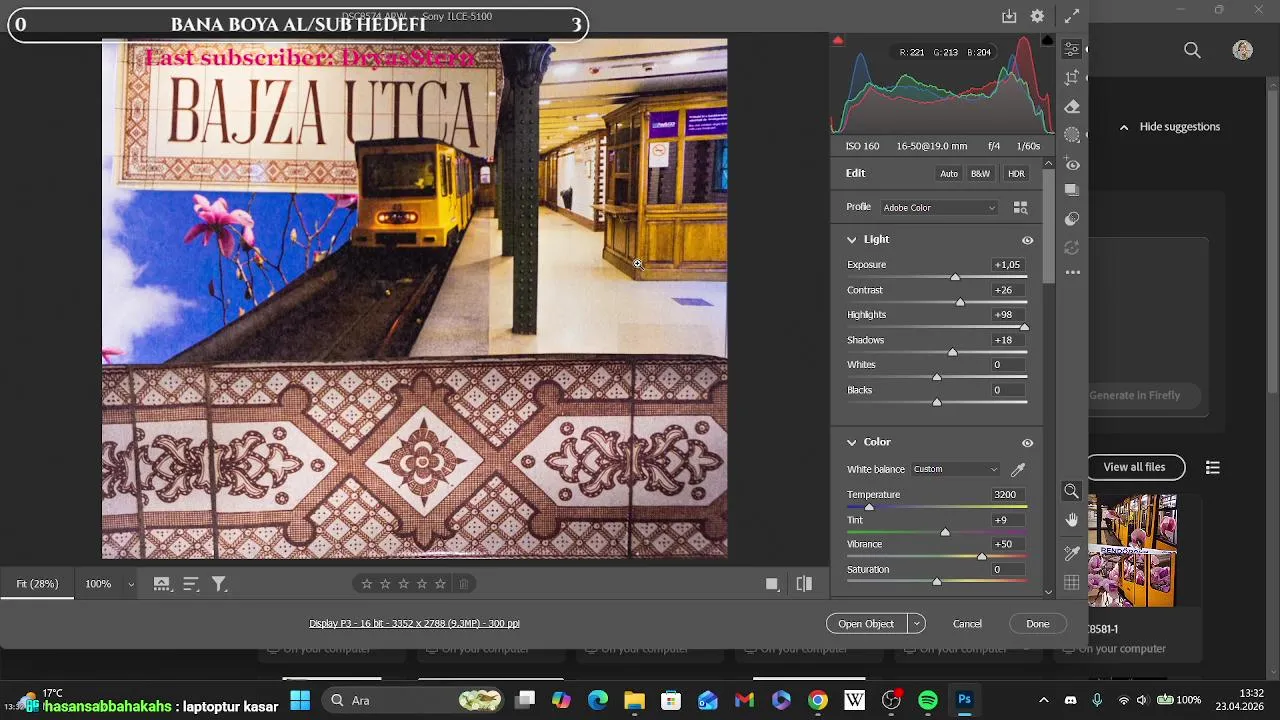Screen dimensions: 1280x720
Task: Open the recent file thumbnail in Photoshop home
Action: [1132, 550]
